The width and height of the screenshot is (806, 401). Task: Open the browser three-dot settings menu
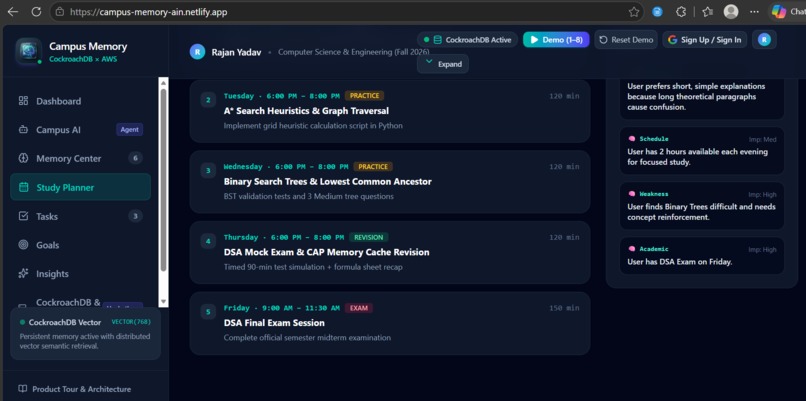754,12
